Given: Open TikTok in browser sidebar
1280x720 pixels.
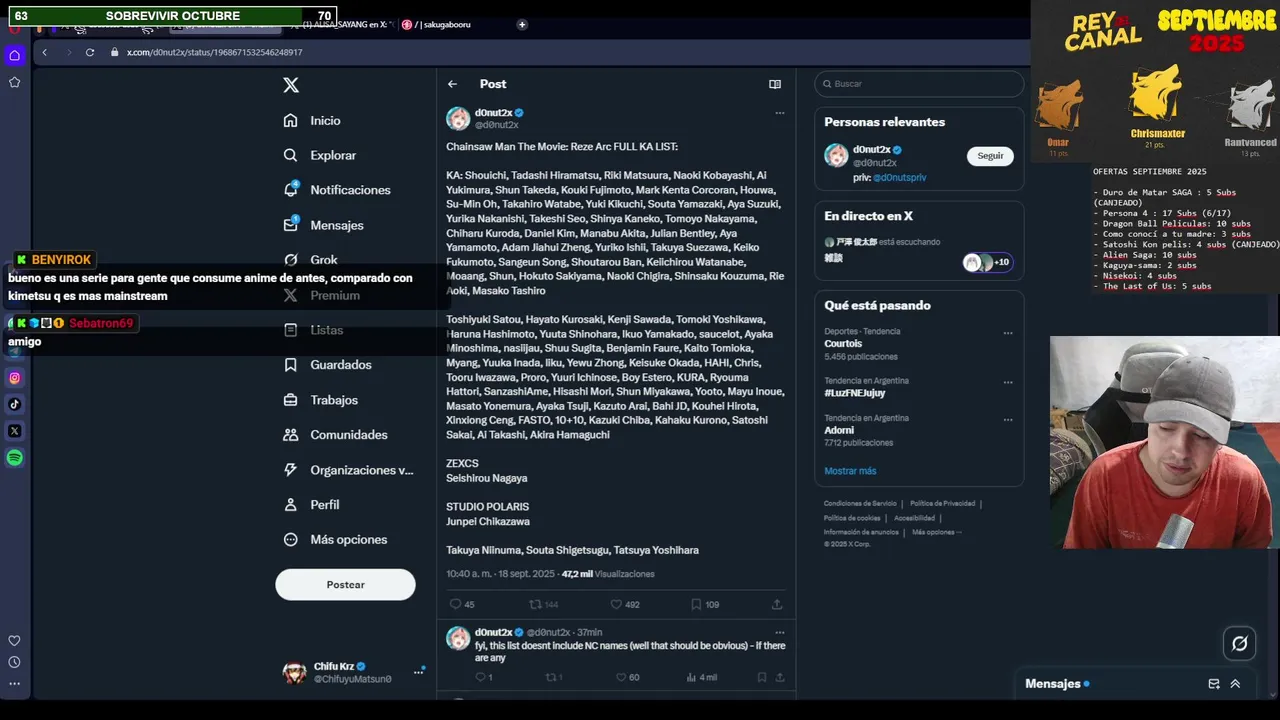Looking at the screenshot, I should [14, 404].
